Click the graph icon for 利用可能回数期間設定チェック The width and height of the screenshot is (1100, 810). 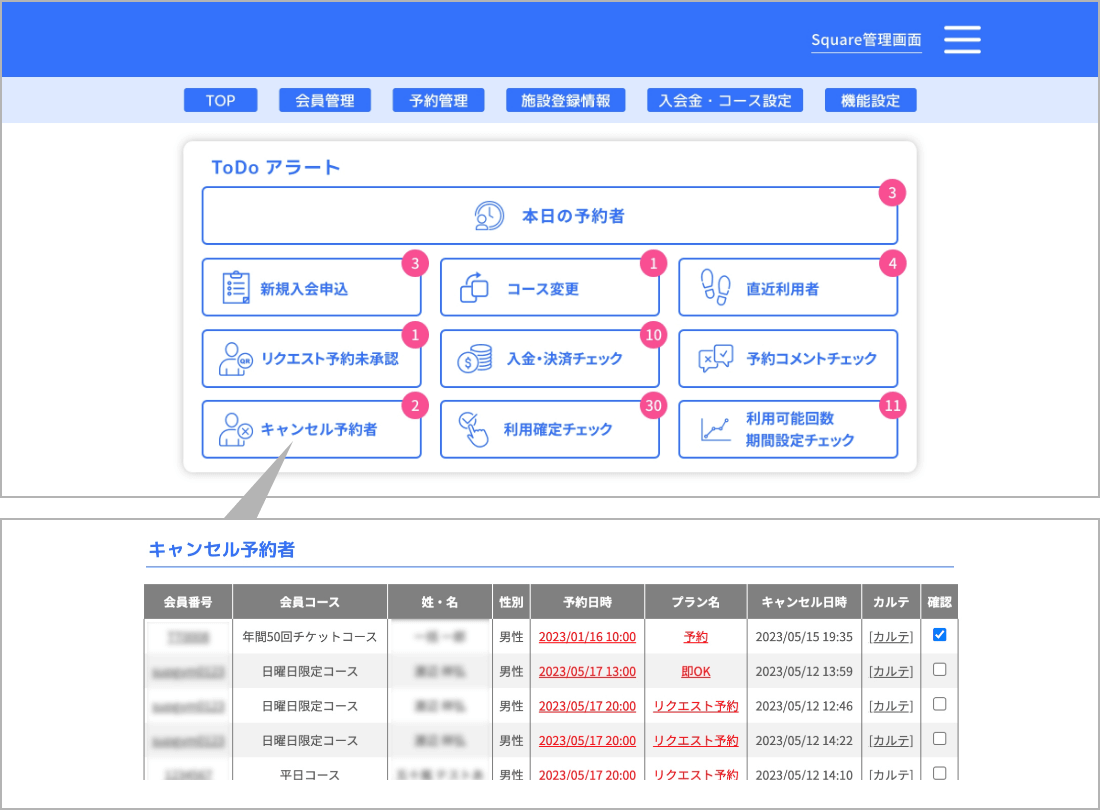tap(715, 429)
